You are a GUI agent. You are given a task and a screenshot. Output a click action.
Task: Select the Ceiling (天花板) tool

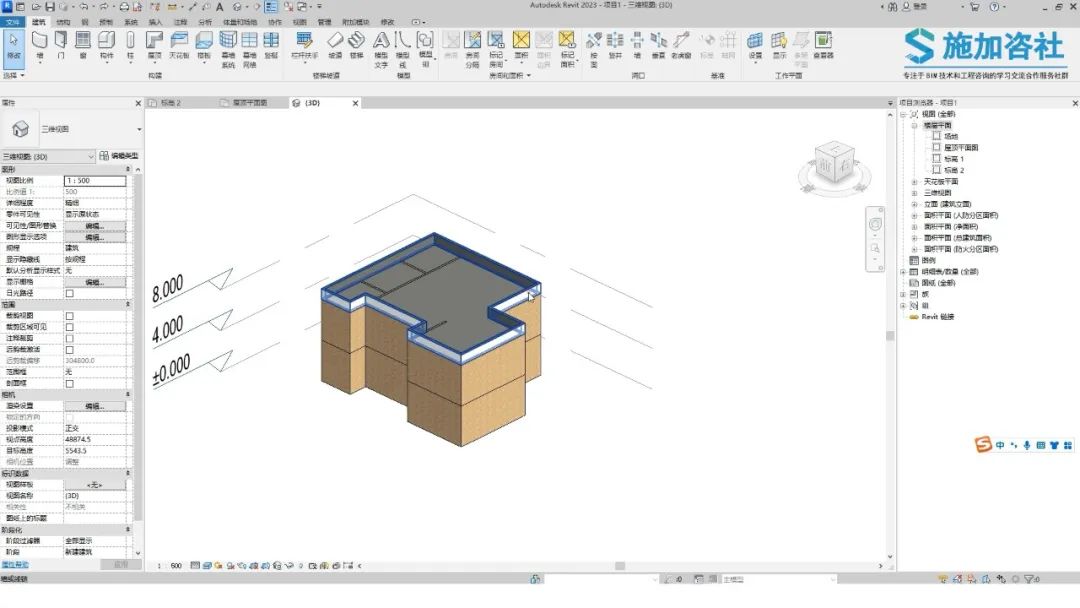click(x=179, y=45)
